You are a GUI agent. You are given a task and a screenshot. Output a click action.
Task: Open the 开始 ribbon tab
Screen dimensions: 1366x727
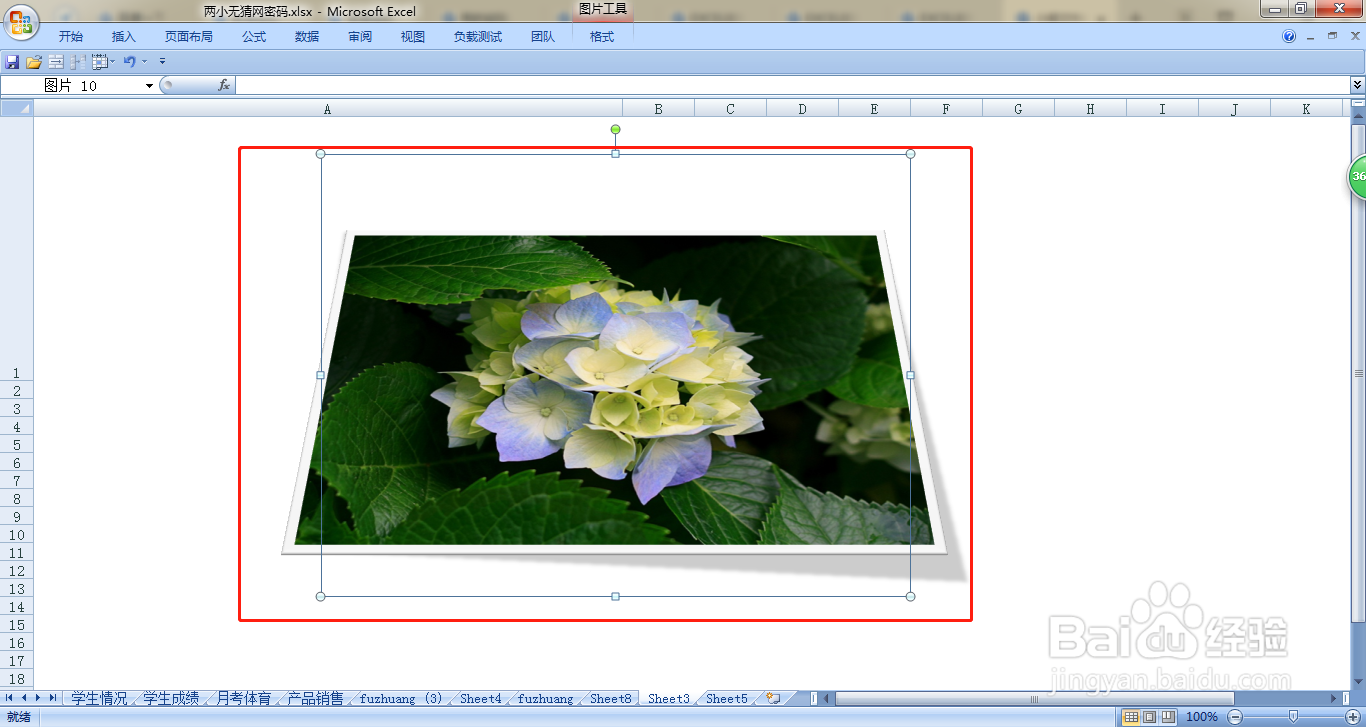click(x=71, y=36)
